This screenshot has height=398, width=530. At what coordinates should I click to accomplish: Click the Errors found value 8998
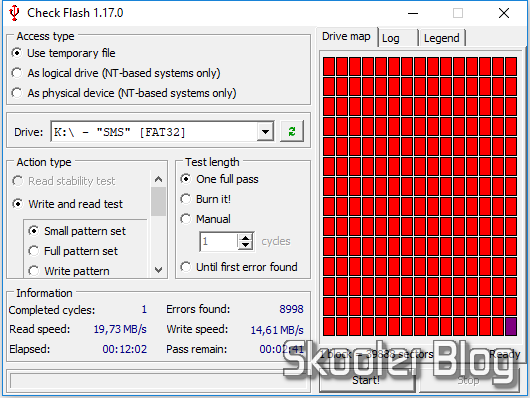tap(291, 309)
